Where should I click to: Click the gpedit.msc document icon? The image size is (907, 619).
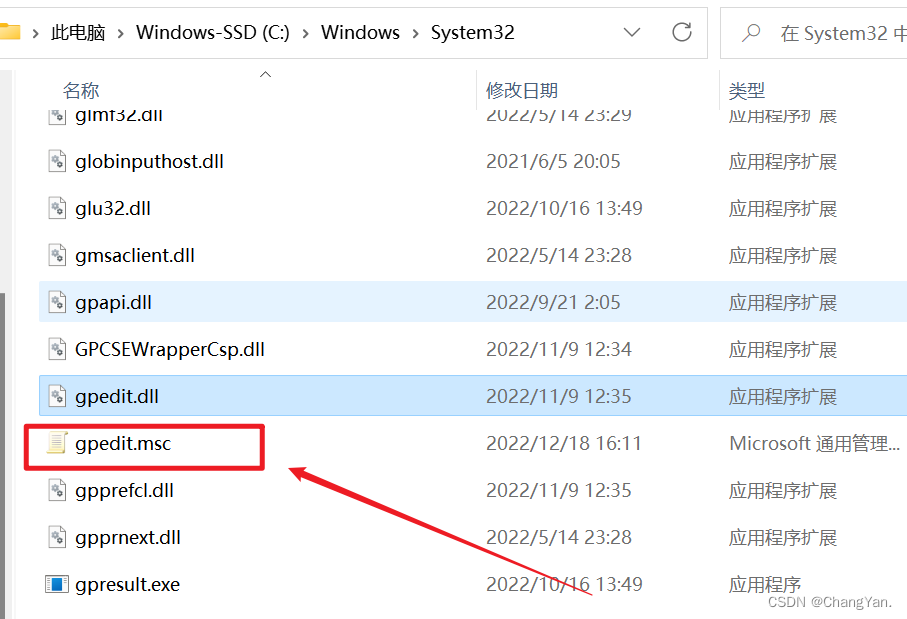coord(57,442)
